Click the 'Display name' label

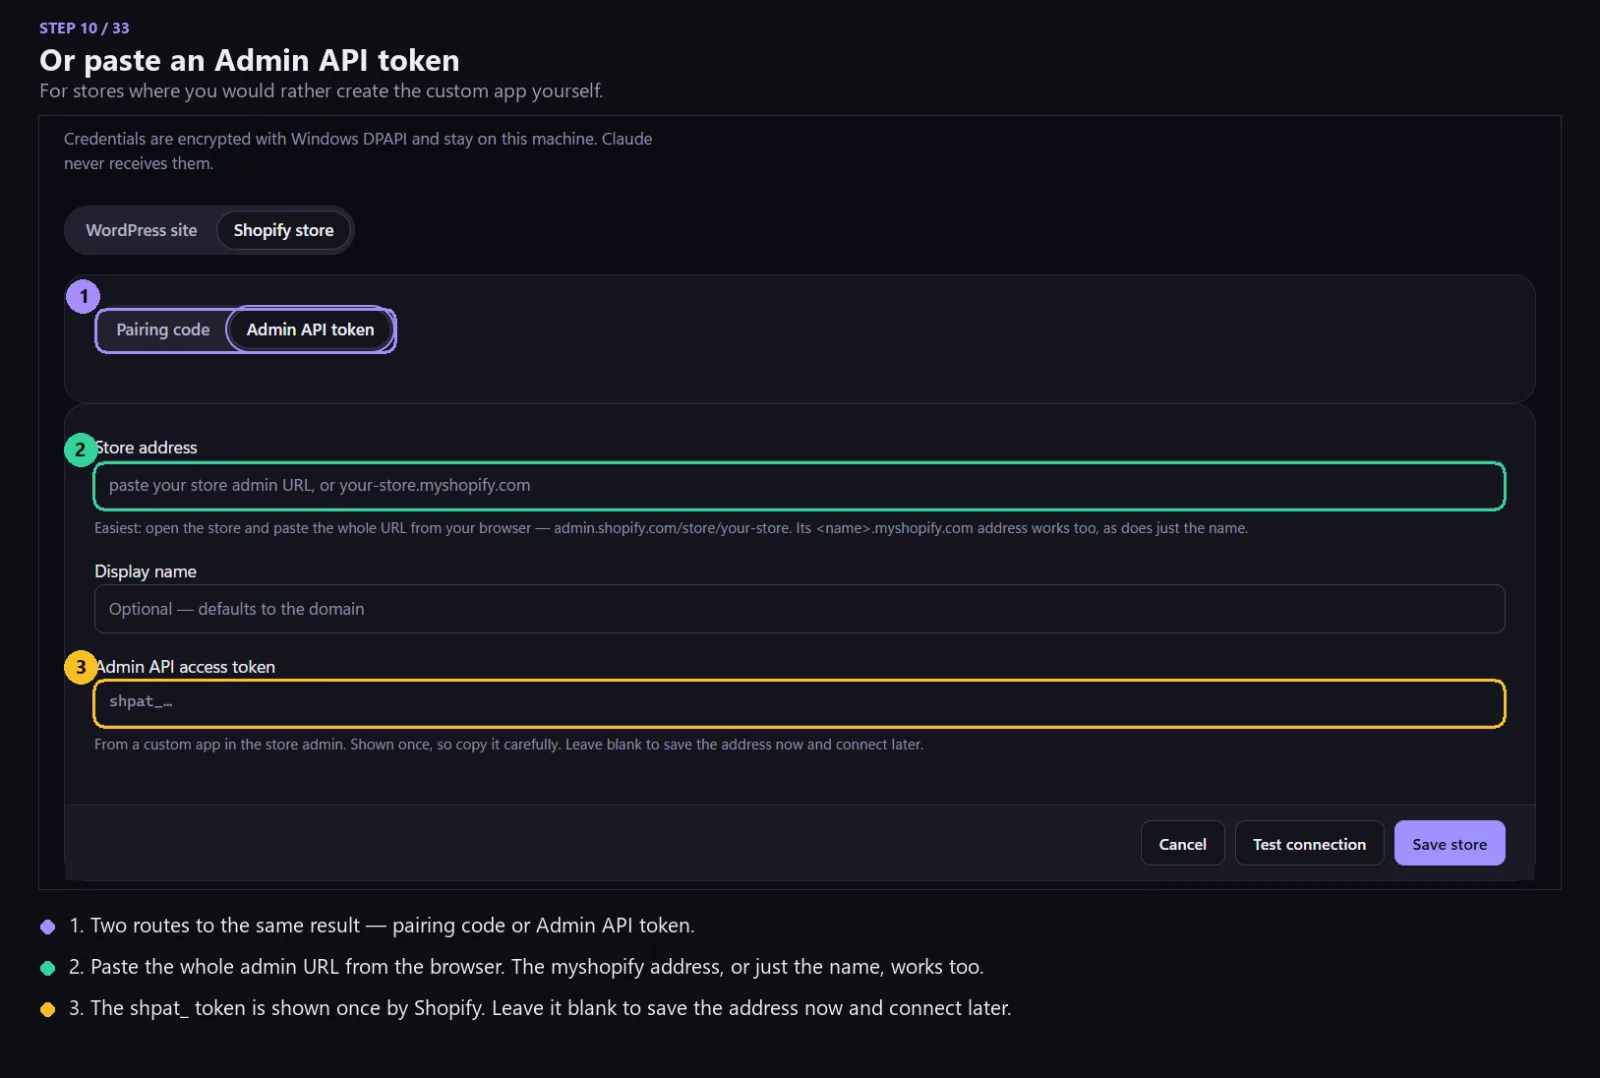coord(145,571)
